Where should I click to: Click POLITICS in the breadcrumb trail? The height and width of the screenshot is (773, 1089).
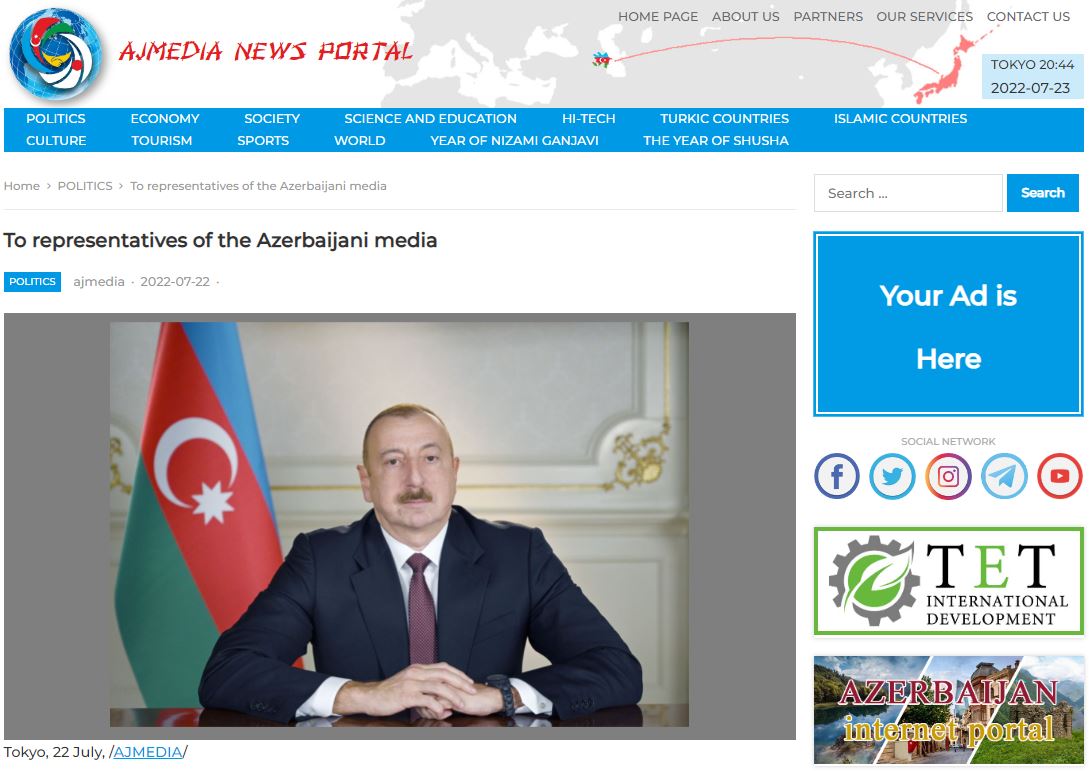pyautogui.click(x=85, y=186)
